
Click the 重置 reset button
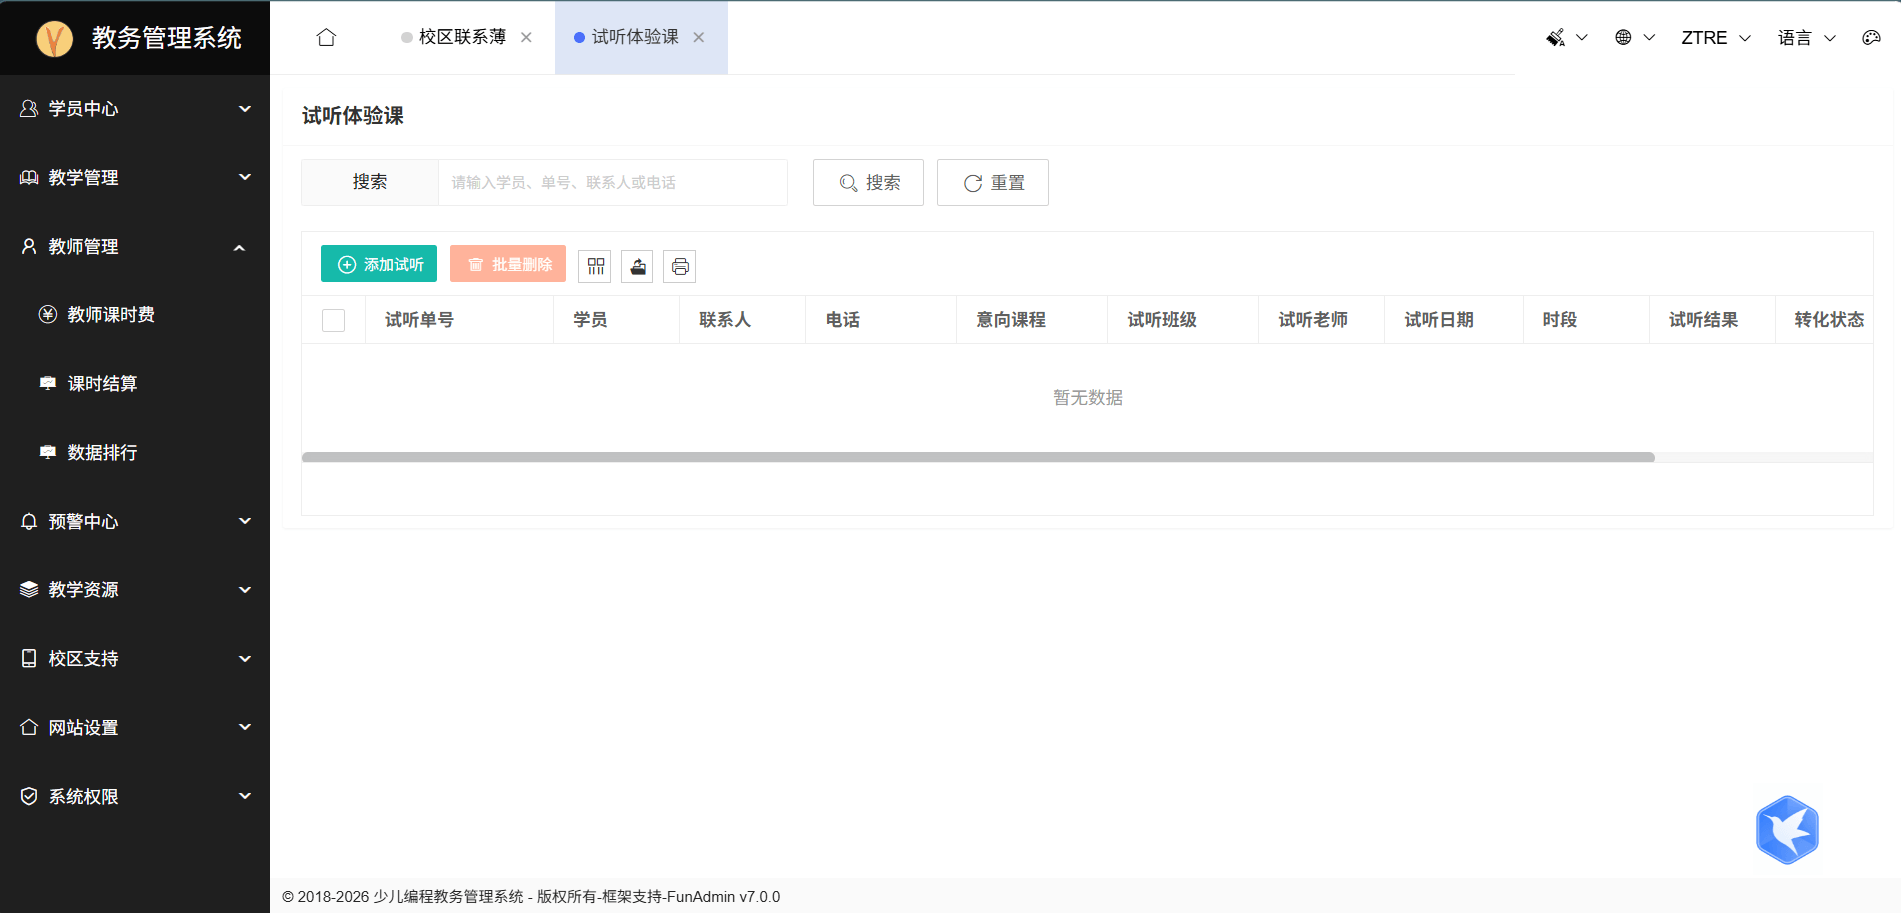point(993,183)
